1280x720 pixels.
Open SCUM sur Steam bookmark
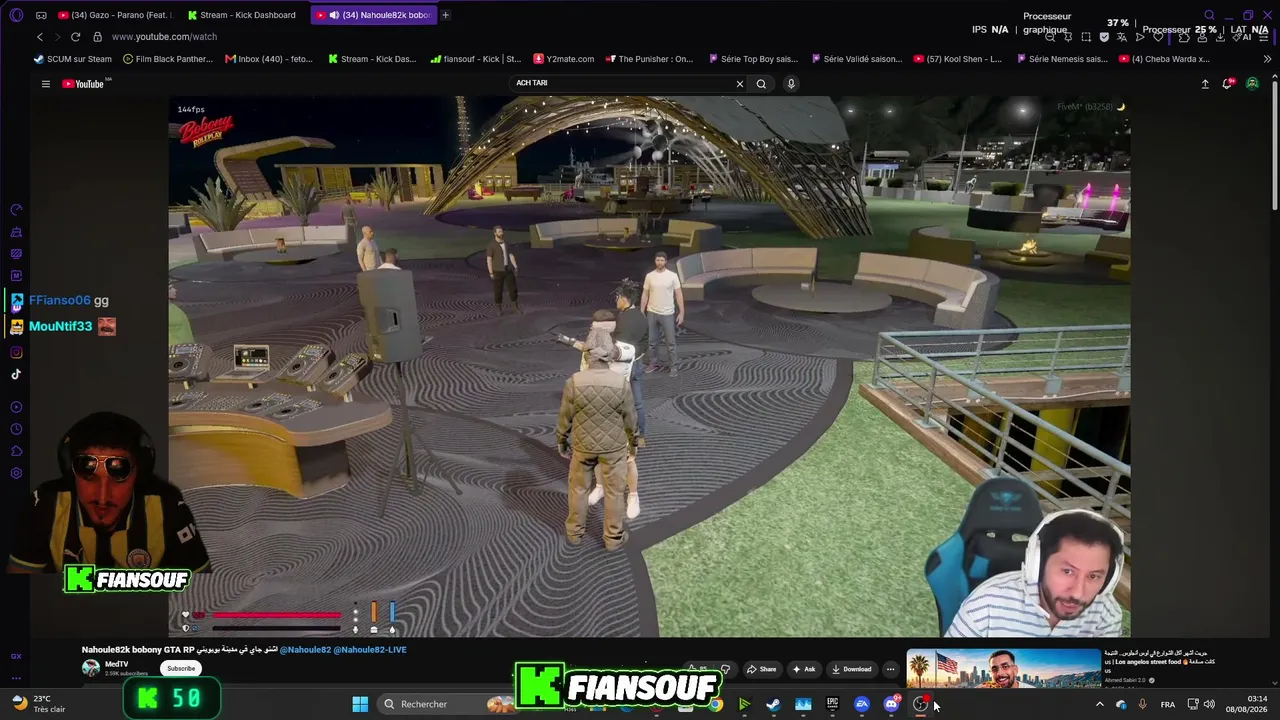click(72, 59)
